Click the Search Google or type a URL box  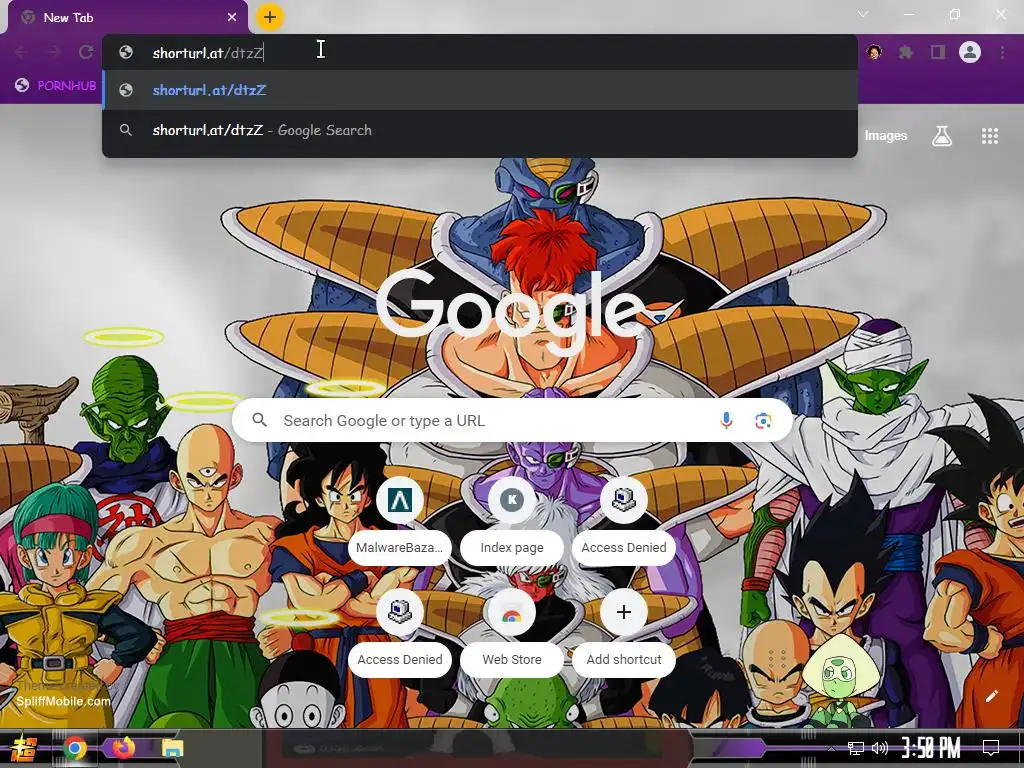(513, 421)
